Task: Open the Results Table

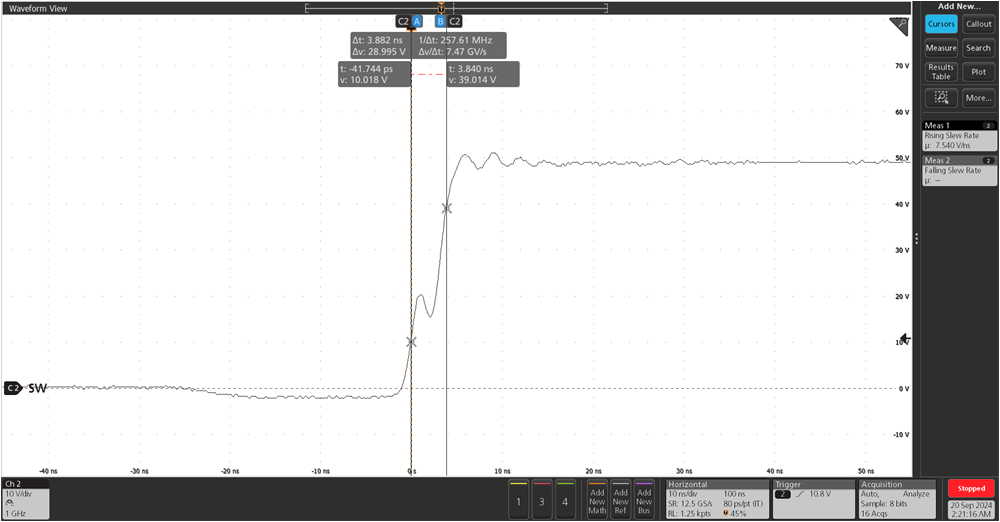Action: pyautogui.click(x=941, y=71)
